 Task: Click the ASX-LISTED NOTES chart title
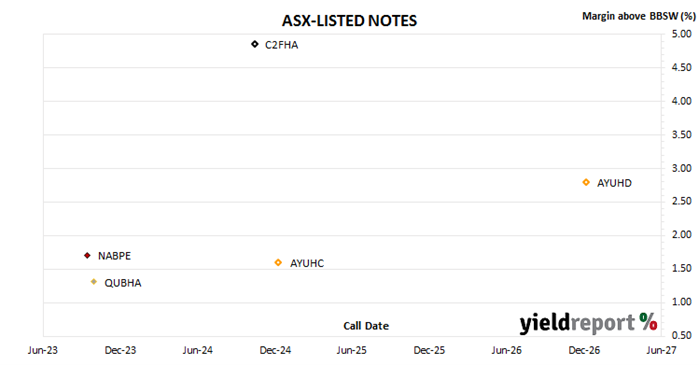[350, 21]
